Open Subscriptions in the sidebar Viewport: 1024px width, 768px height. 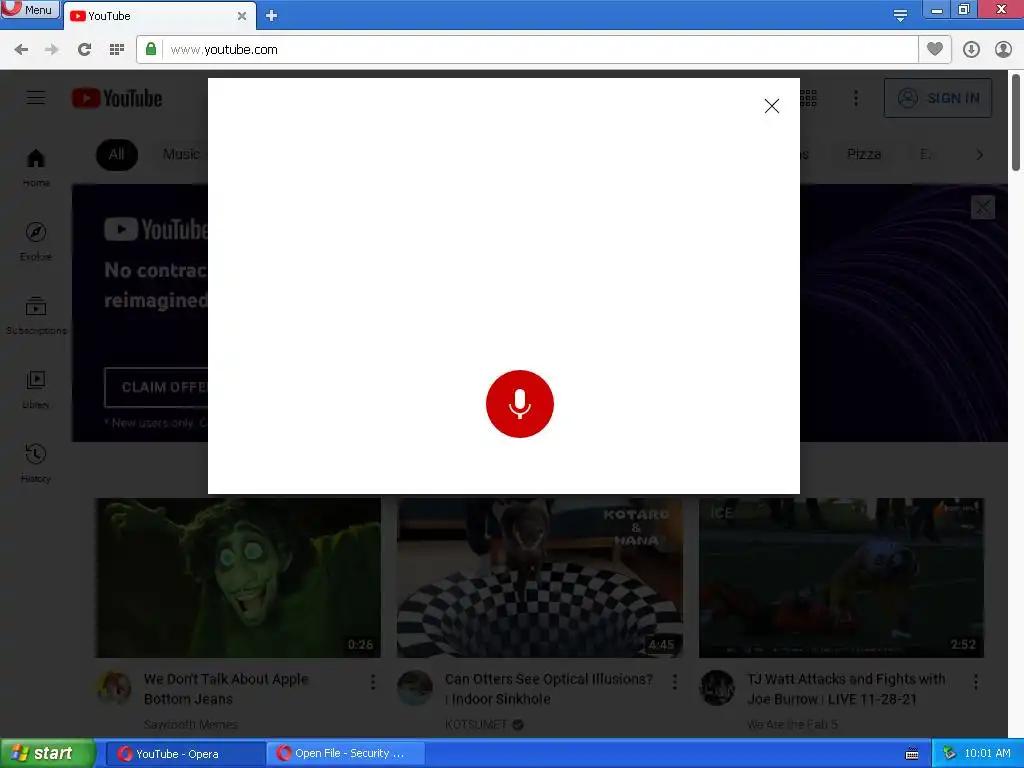click(x=36, y=315)
